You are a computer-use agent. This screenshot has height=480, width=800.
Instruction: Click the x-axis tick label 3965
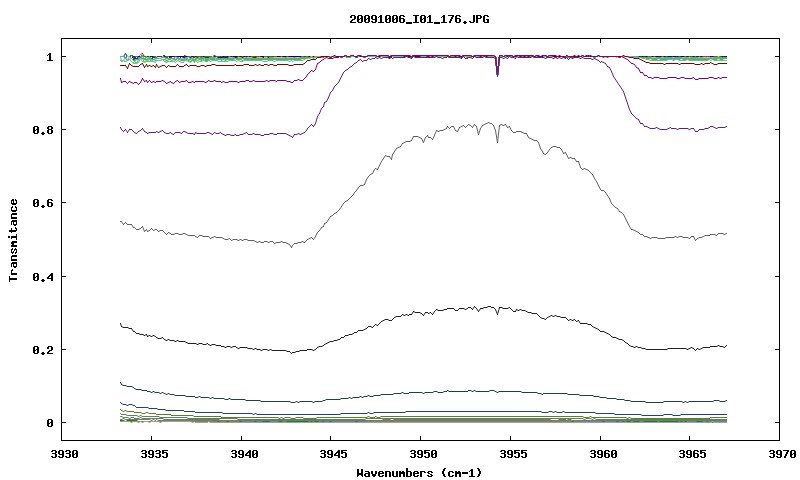(692, 454)
